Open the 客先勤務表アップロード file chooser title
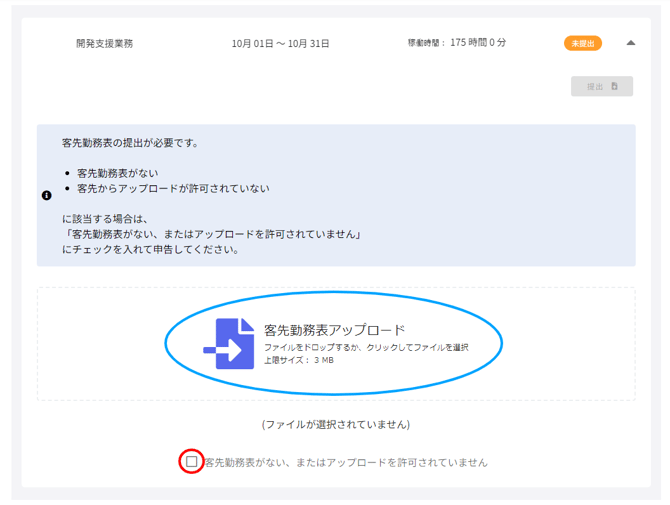Image resolution: width=670 pixels, height=505 pixels. click(x=335, y=330)
